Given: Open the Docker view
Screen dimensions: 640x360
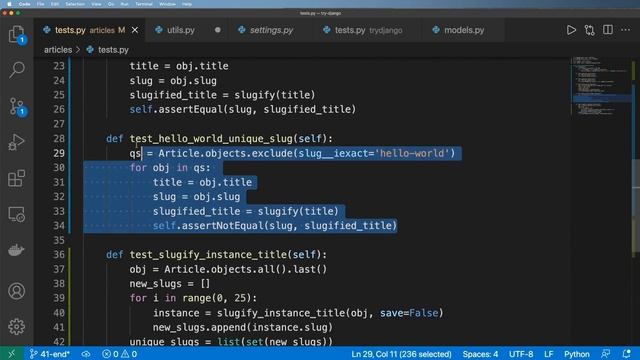Looking at the screenshot, I should coord(16,250).
